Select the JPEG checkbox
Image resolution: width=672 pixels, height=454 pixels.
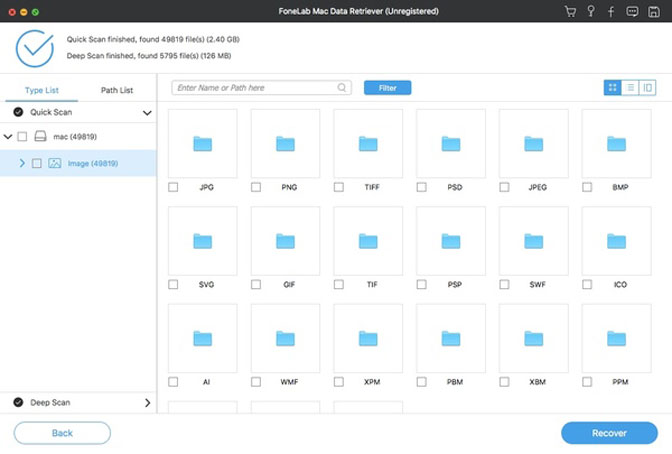[x=504, y=187]
